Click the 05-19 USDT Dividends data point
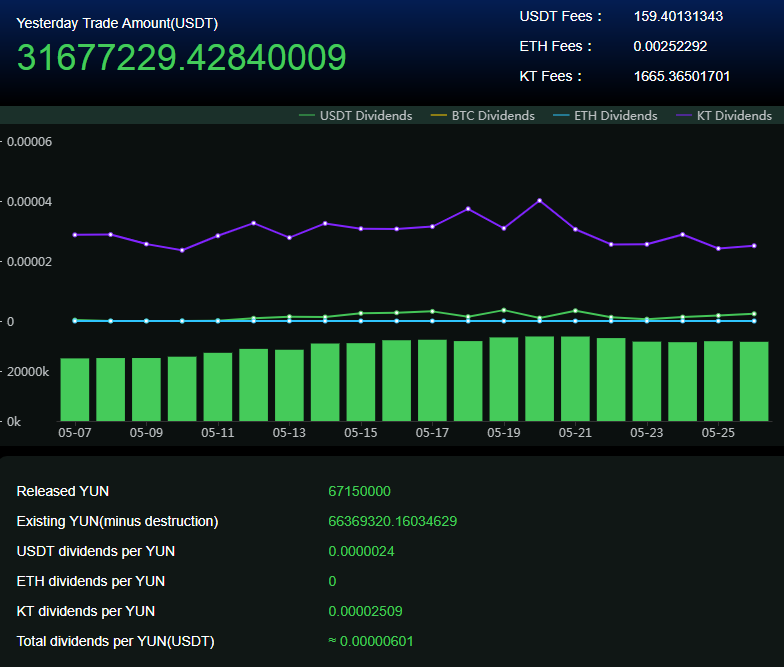The height and width of the screenshot is (667, 784). (x=504, y=310)
